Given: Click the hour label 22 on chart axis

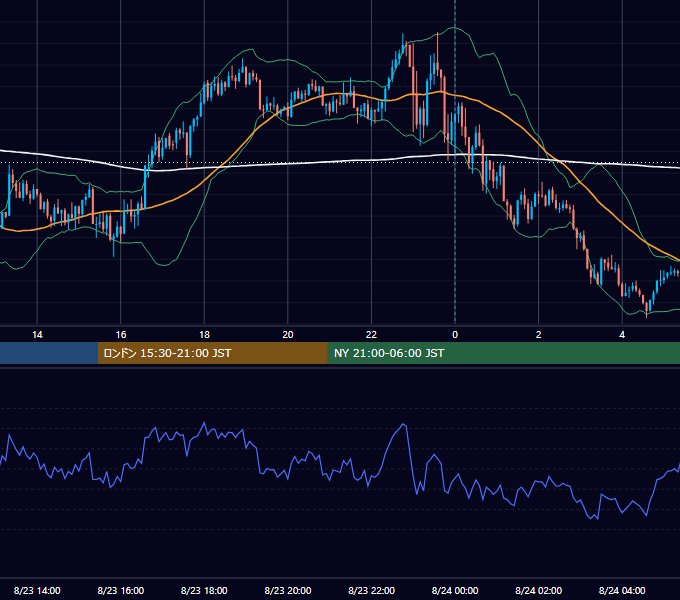Looking at the screenshot, I should (x=371, y=335).
